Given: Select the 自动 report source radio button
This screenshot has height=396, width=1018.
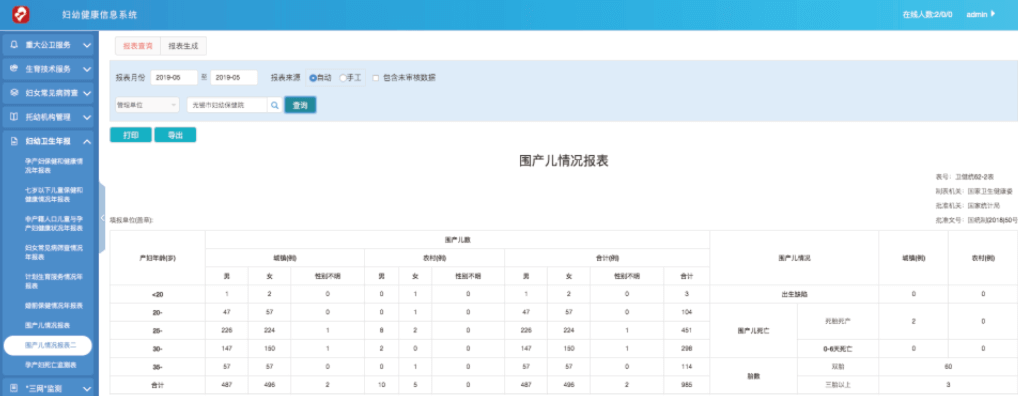Looking at the screenshot, I should coord(313,78).
